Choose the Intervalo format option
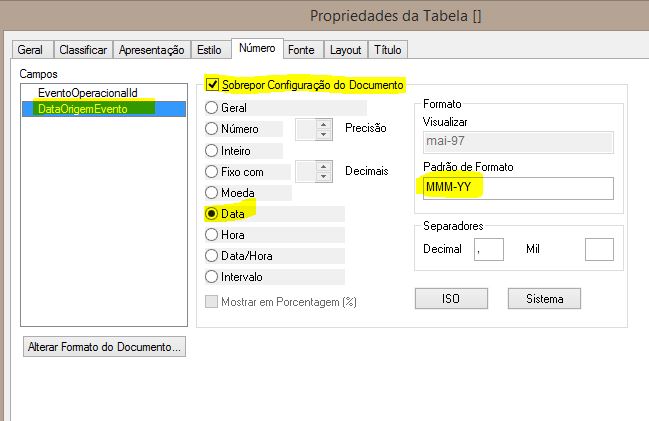The image size is (649, 421). pyautogui.click(x=211, y=276)
